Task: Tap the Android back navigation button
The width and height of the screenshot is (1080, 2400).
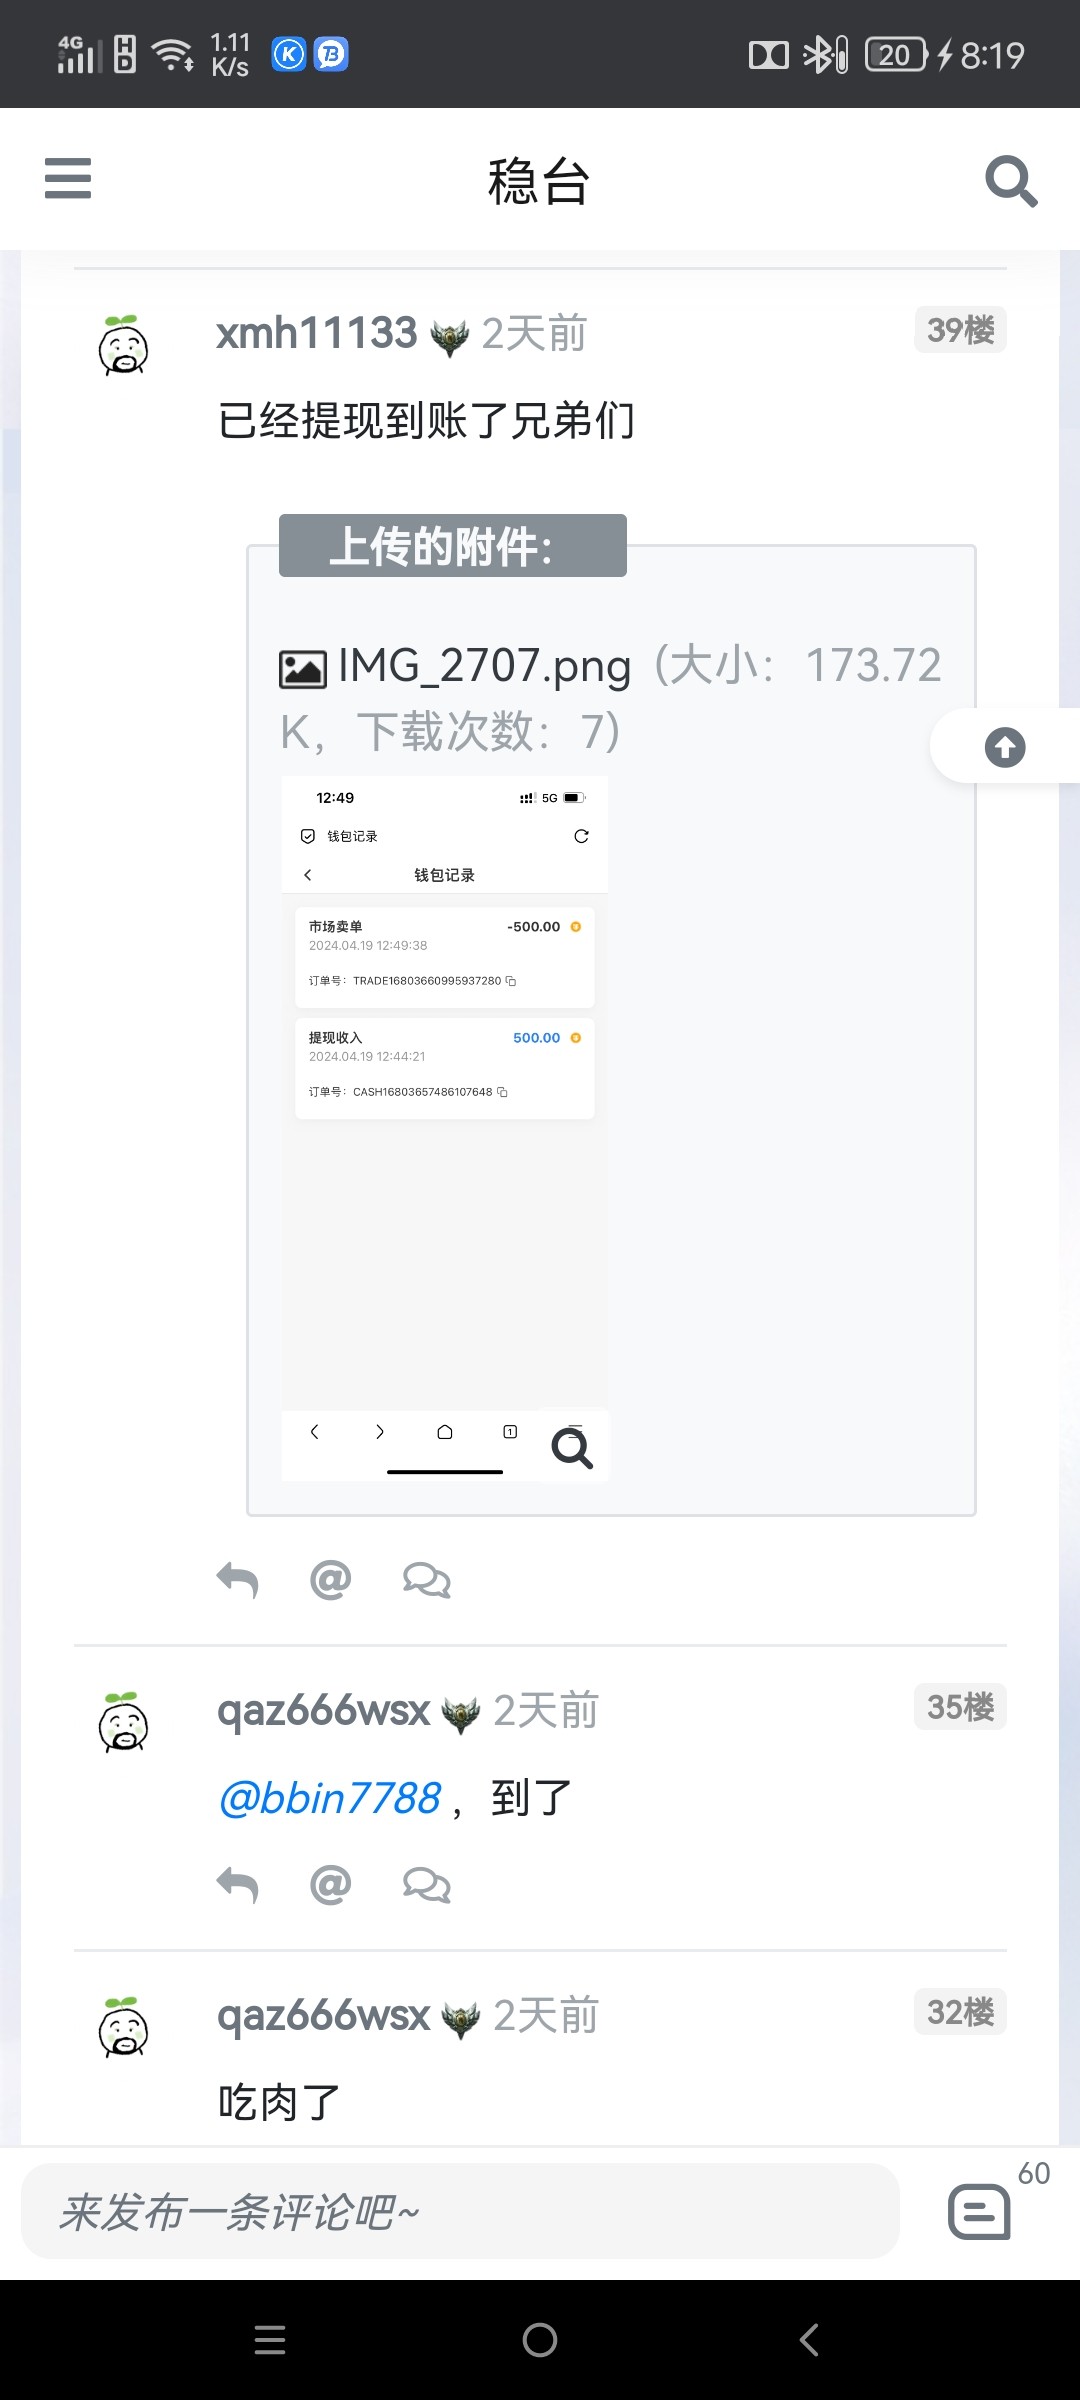Action: [x=809, y=2340]
